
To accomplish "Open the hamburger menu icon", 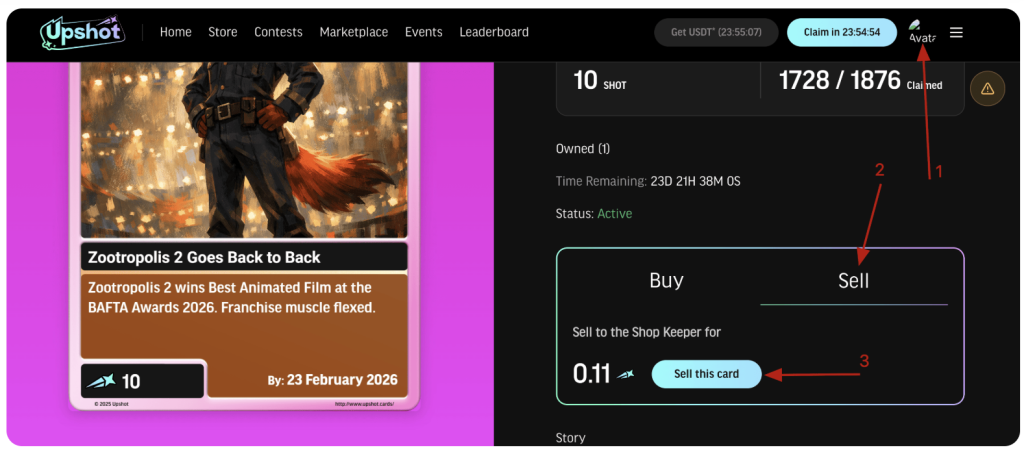I will (956, 32).
